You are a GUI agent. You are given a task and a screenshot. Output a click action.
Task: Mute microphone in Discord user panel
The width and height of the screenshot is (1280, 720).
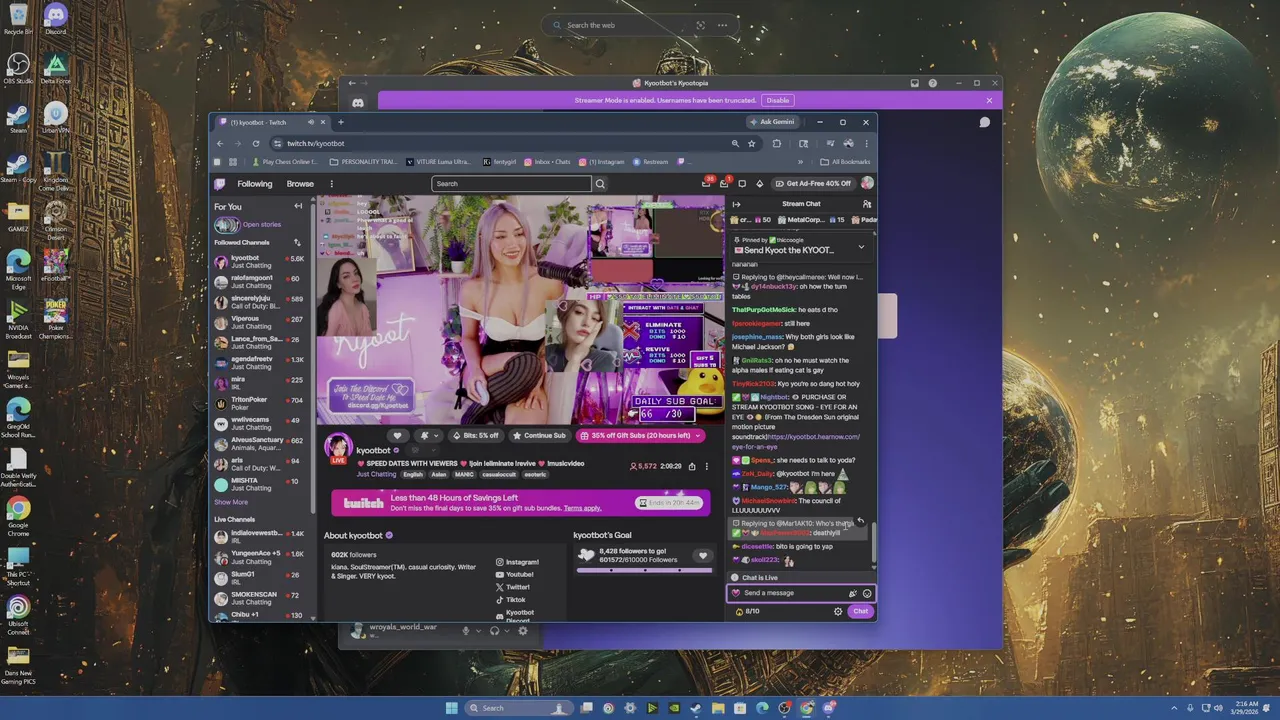tap(465, 630)
